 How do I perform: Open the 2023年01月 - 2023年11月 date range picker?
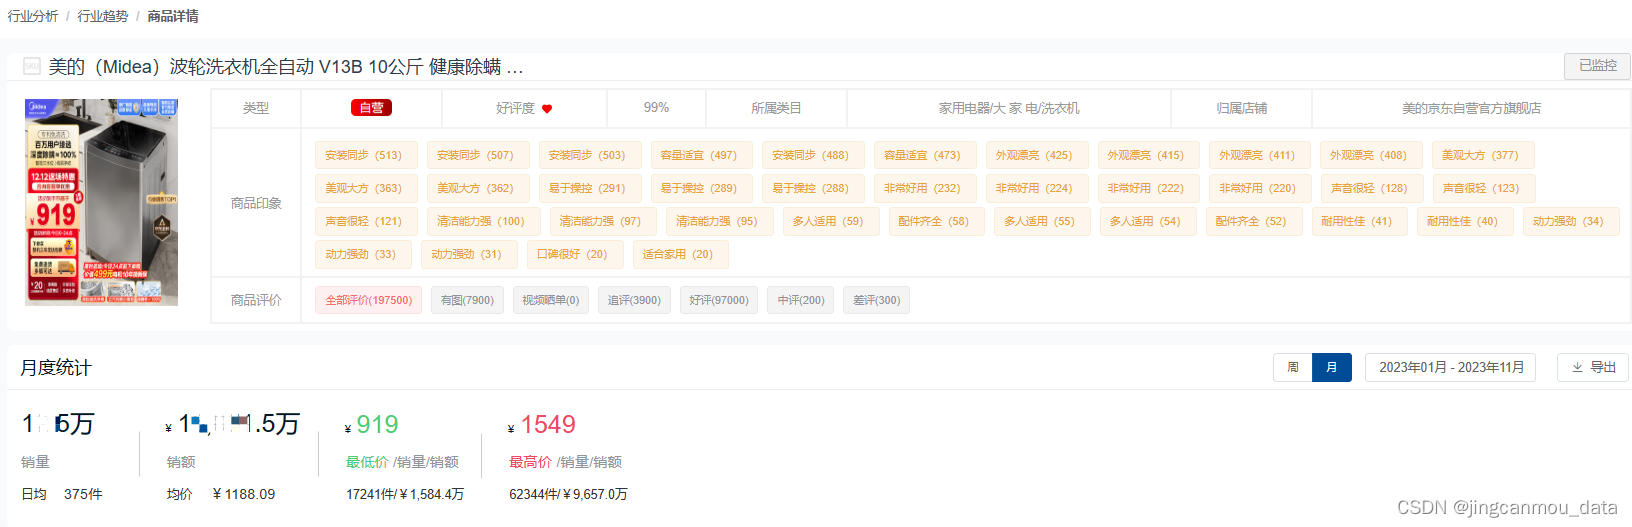pyautogui.click(x=1451, y=367)
